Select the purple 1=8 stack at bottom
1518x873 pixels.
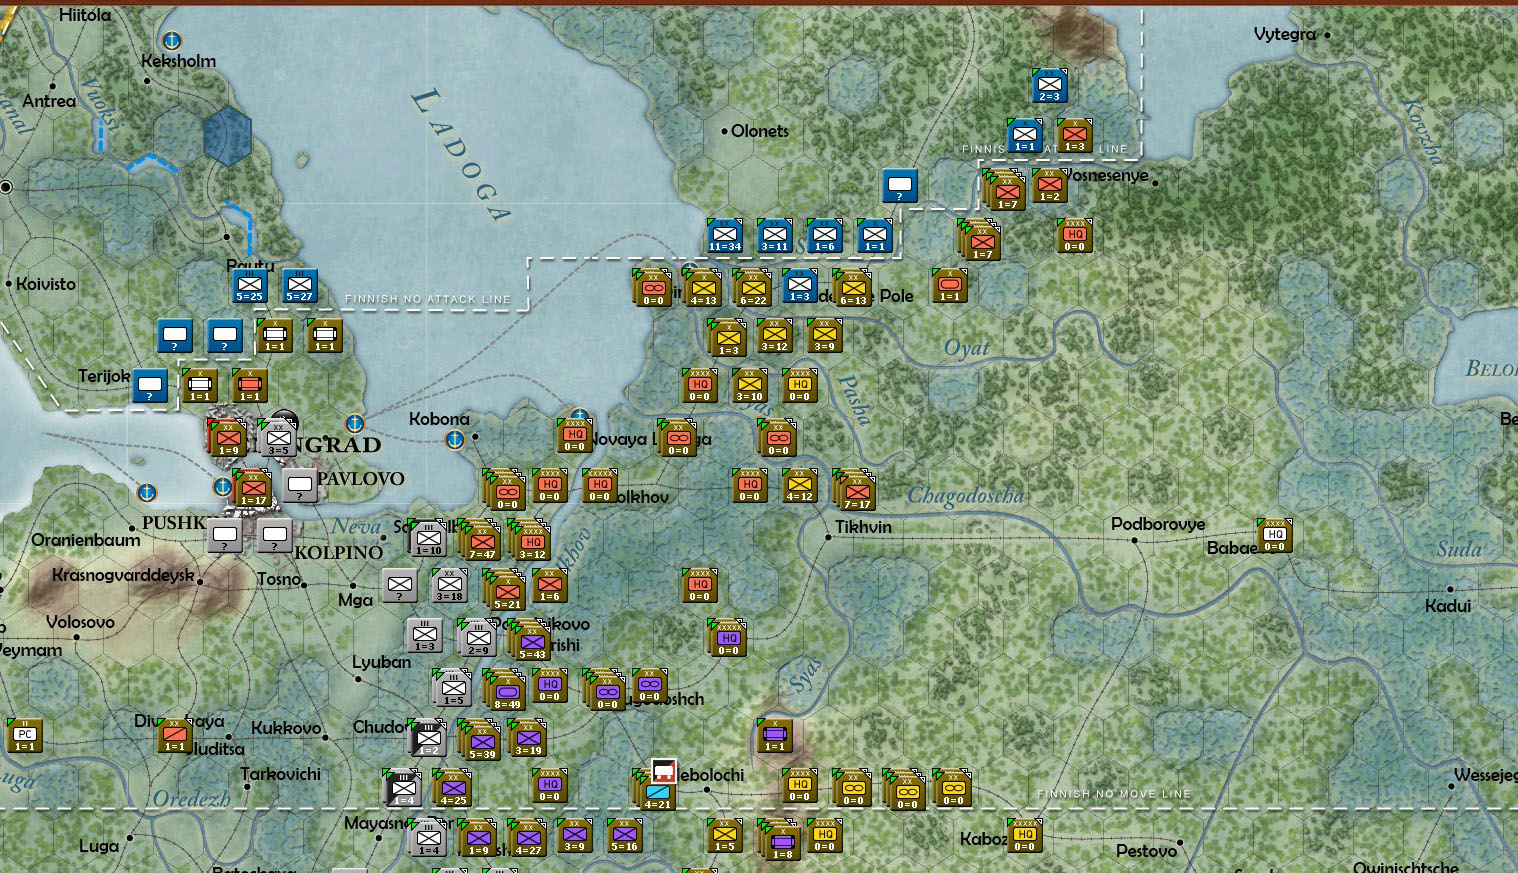[780, 840]
